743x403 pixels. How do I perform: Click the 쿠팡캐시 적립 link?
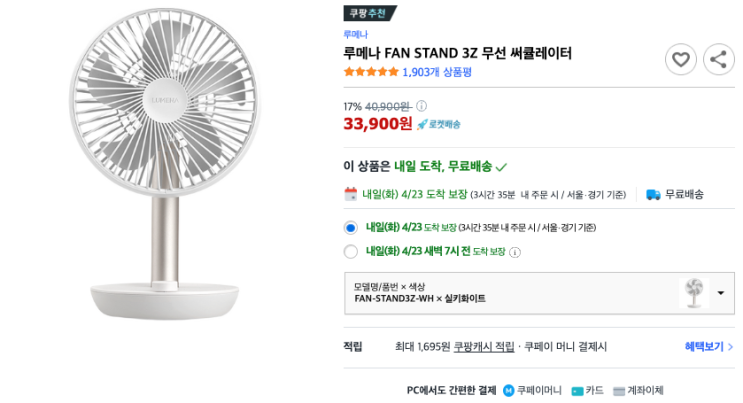[x=485, y=347]
